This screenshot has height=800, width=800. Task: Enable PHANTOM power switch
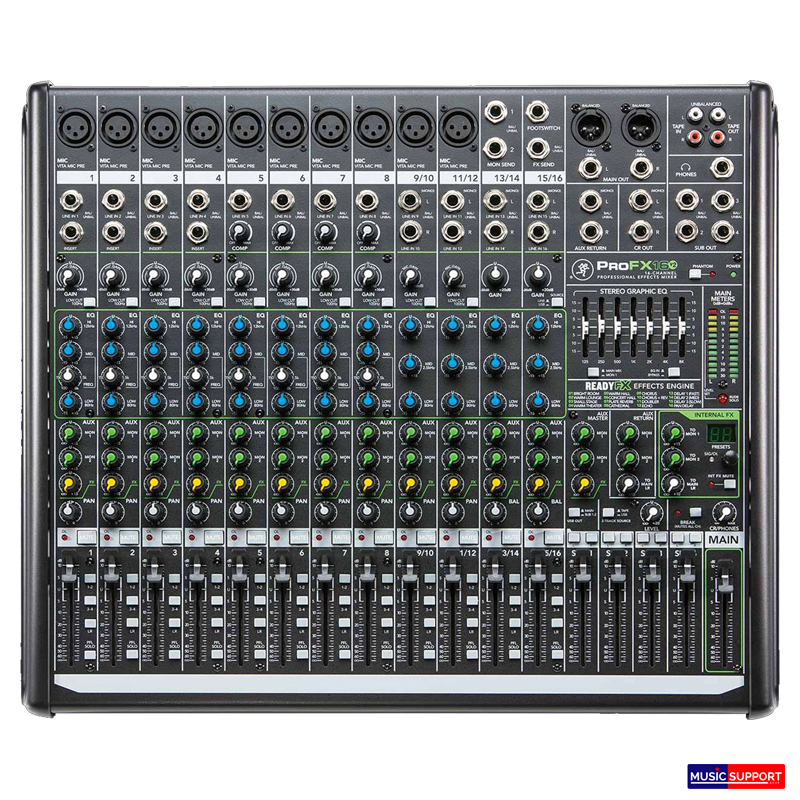click(697, 273)
